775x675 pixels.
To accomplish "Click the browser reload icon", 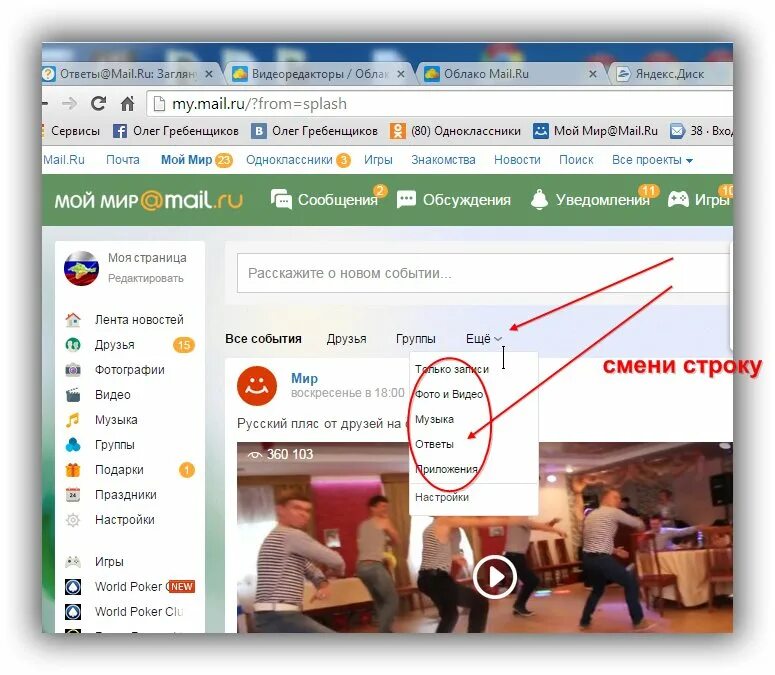I will coord(98,103).
